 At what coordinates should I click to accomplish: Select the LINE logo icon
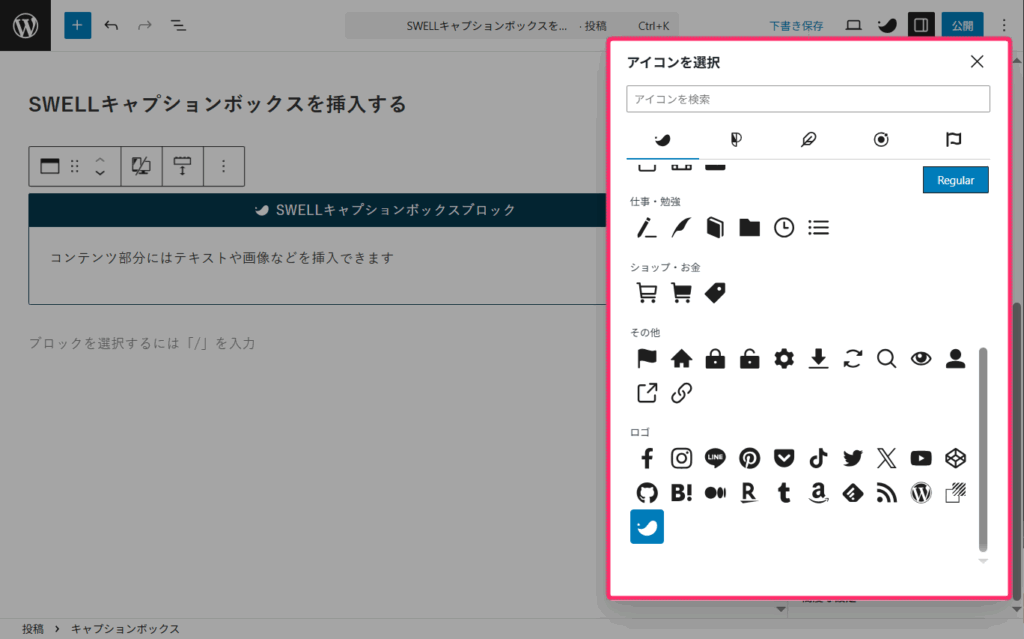pos(715,458)
